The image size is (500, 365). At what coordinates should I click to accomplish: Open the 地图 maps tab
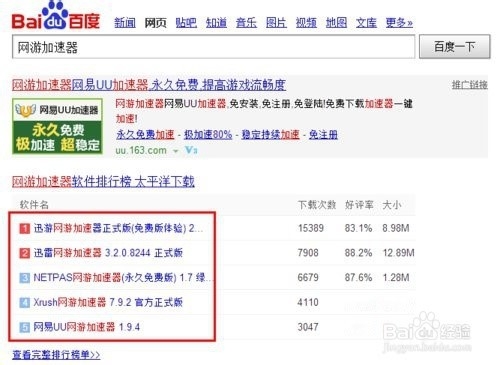pyautogui.click(x=336, y=23)
